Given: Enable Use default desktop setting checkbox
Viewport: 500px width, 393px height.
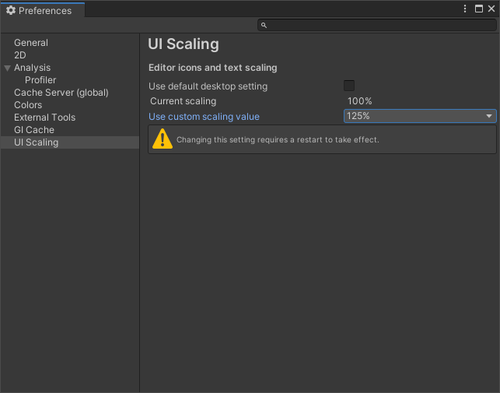Looking at the screenshot, I should (x=349, y=86).
